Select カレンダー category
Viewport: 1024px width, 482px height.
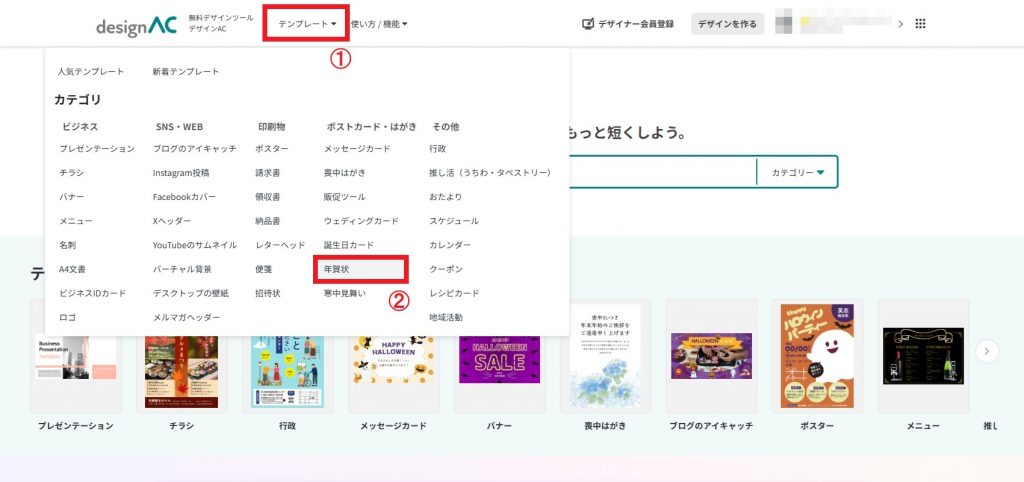[450, 245]
